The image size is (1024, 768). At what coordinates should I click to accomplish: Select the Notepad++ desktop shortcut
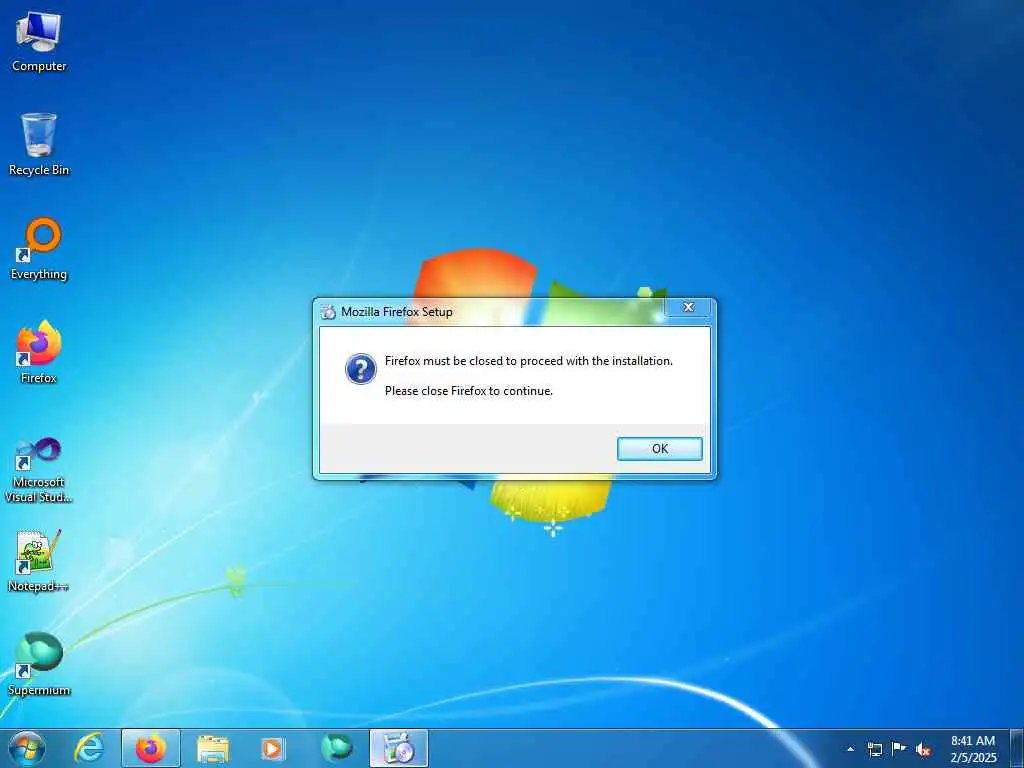39,561
